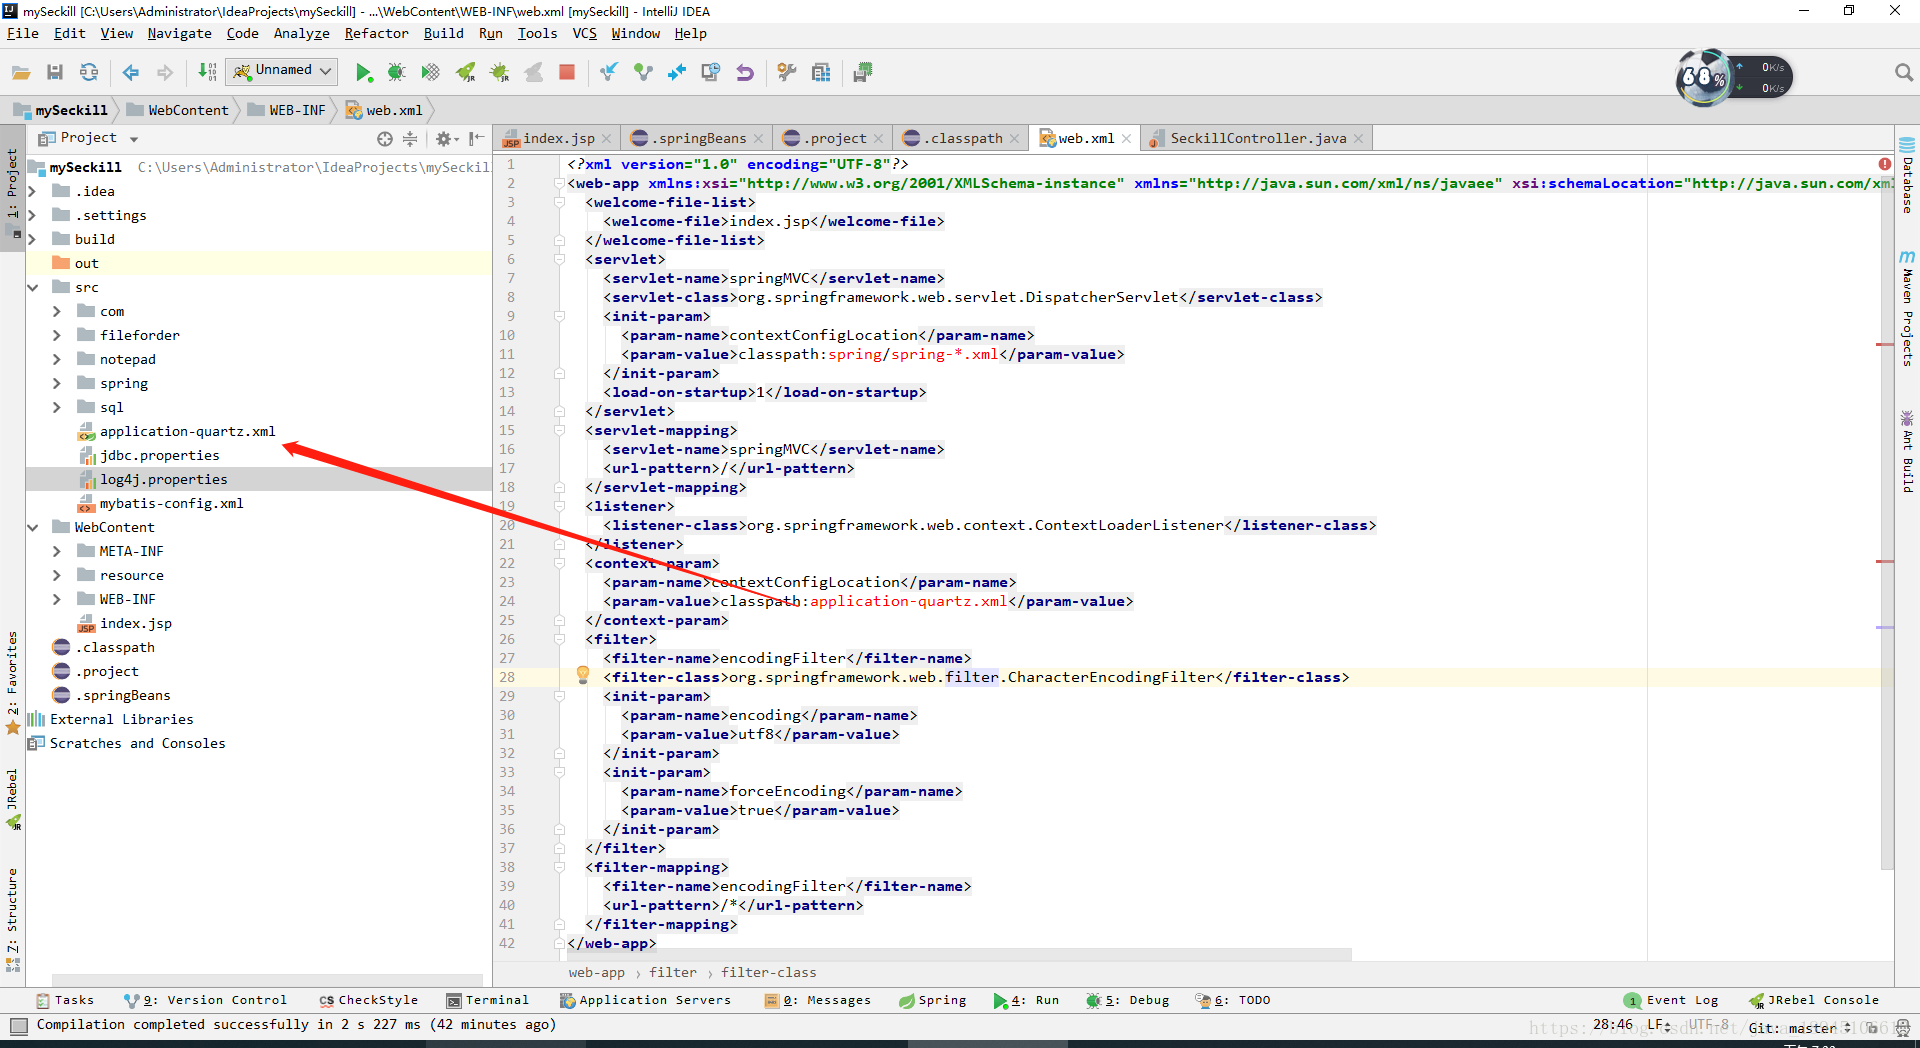This screenshot has width=1920, height=1048.
Task: Click the purple Revert arrow icon
Action: tap(745, 72)
